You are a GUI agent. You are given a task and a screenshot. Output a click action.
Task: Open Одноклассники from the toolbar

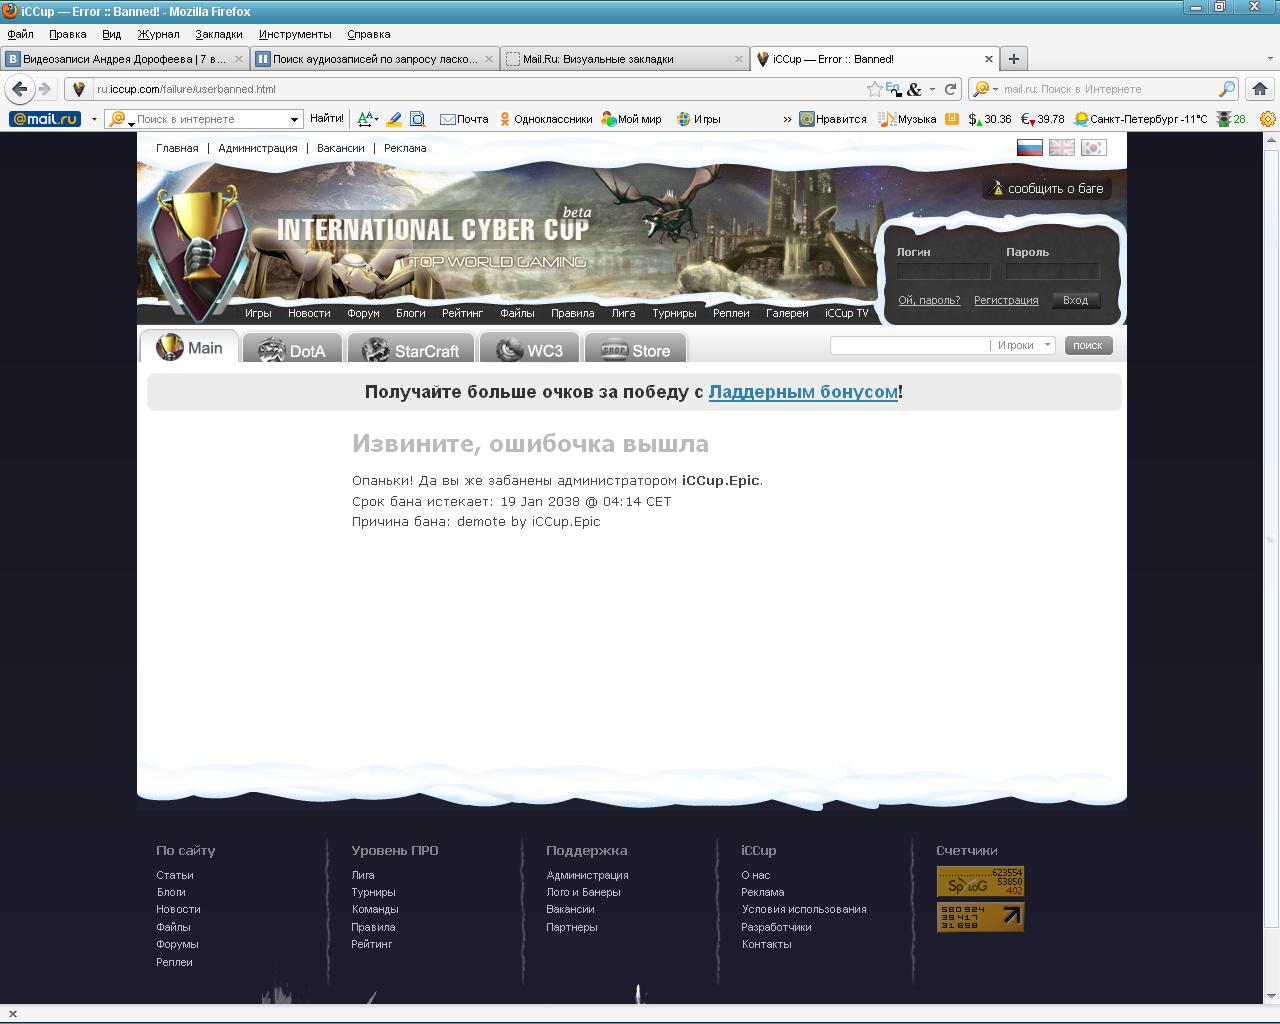point(546,119)
